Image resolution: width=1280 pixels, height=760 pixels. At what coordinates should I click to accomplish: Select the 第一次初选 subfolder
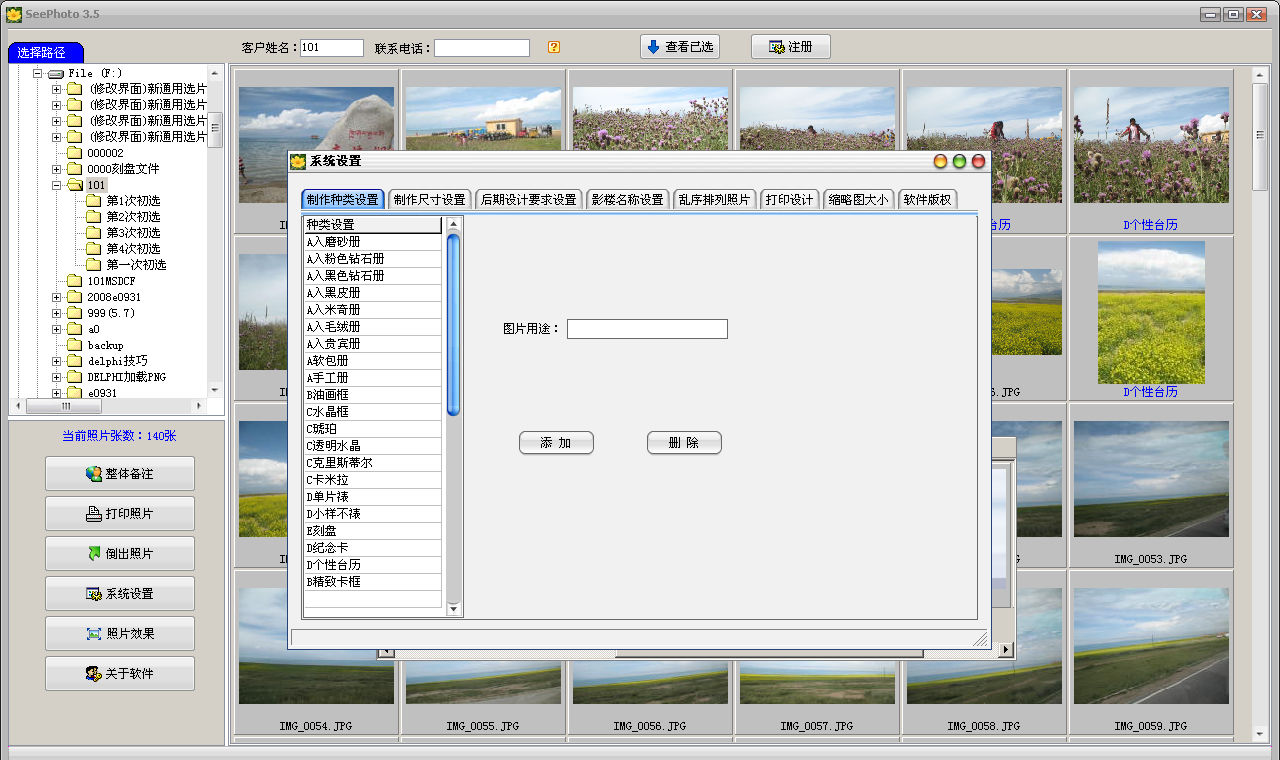tap(136, 265)
